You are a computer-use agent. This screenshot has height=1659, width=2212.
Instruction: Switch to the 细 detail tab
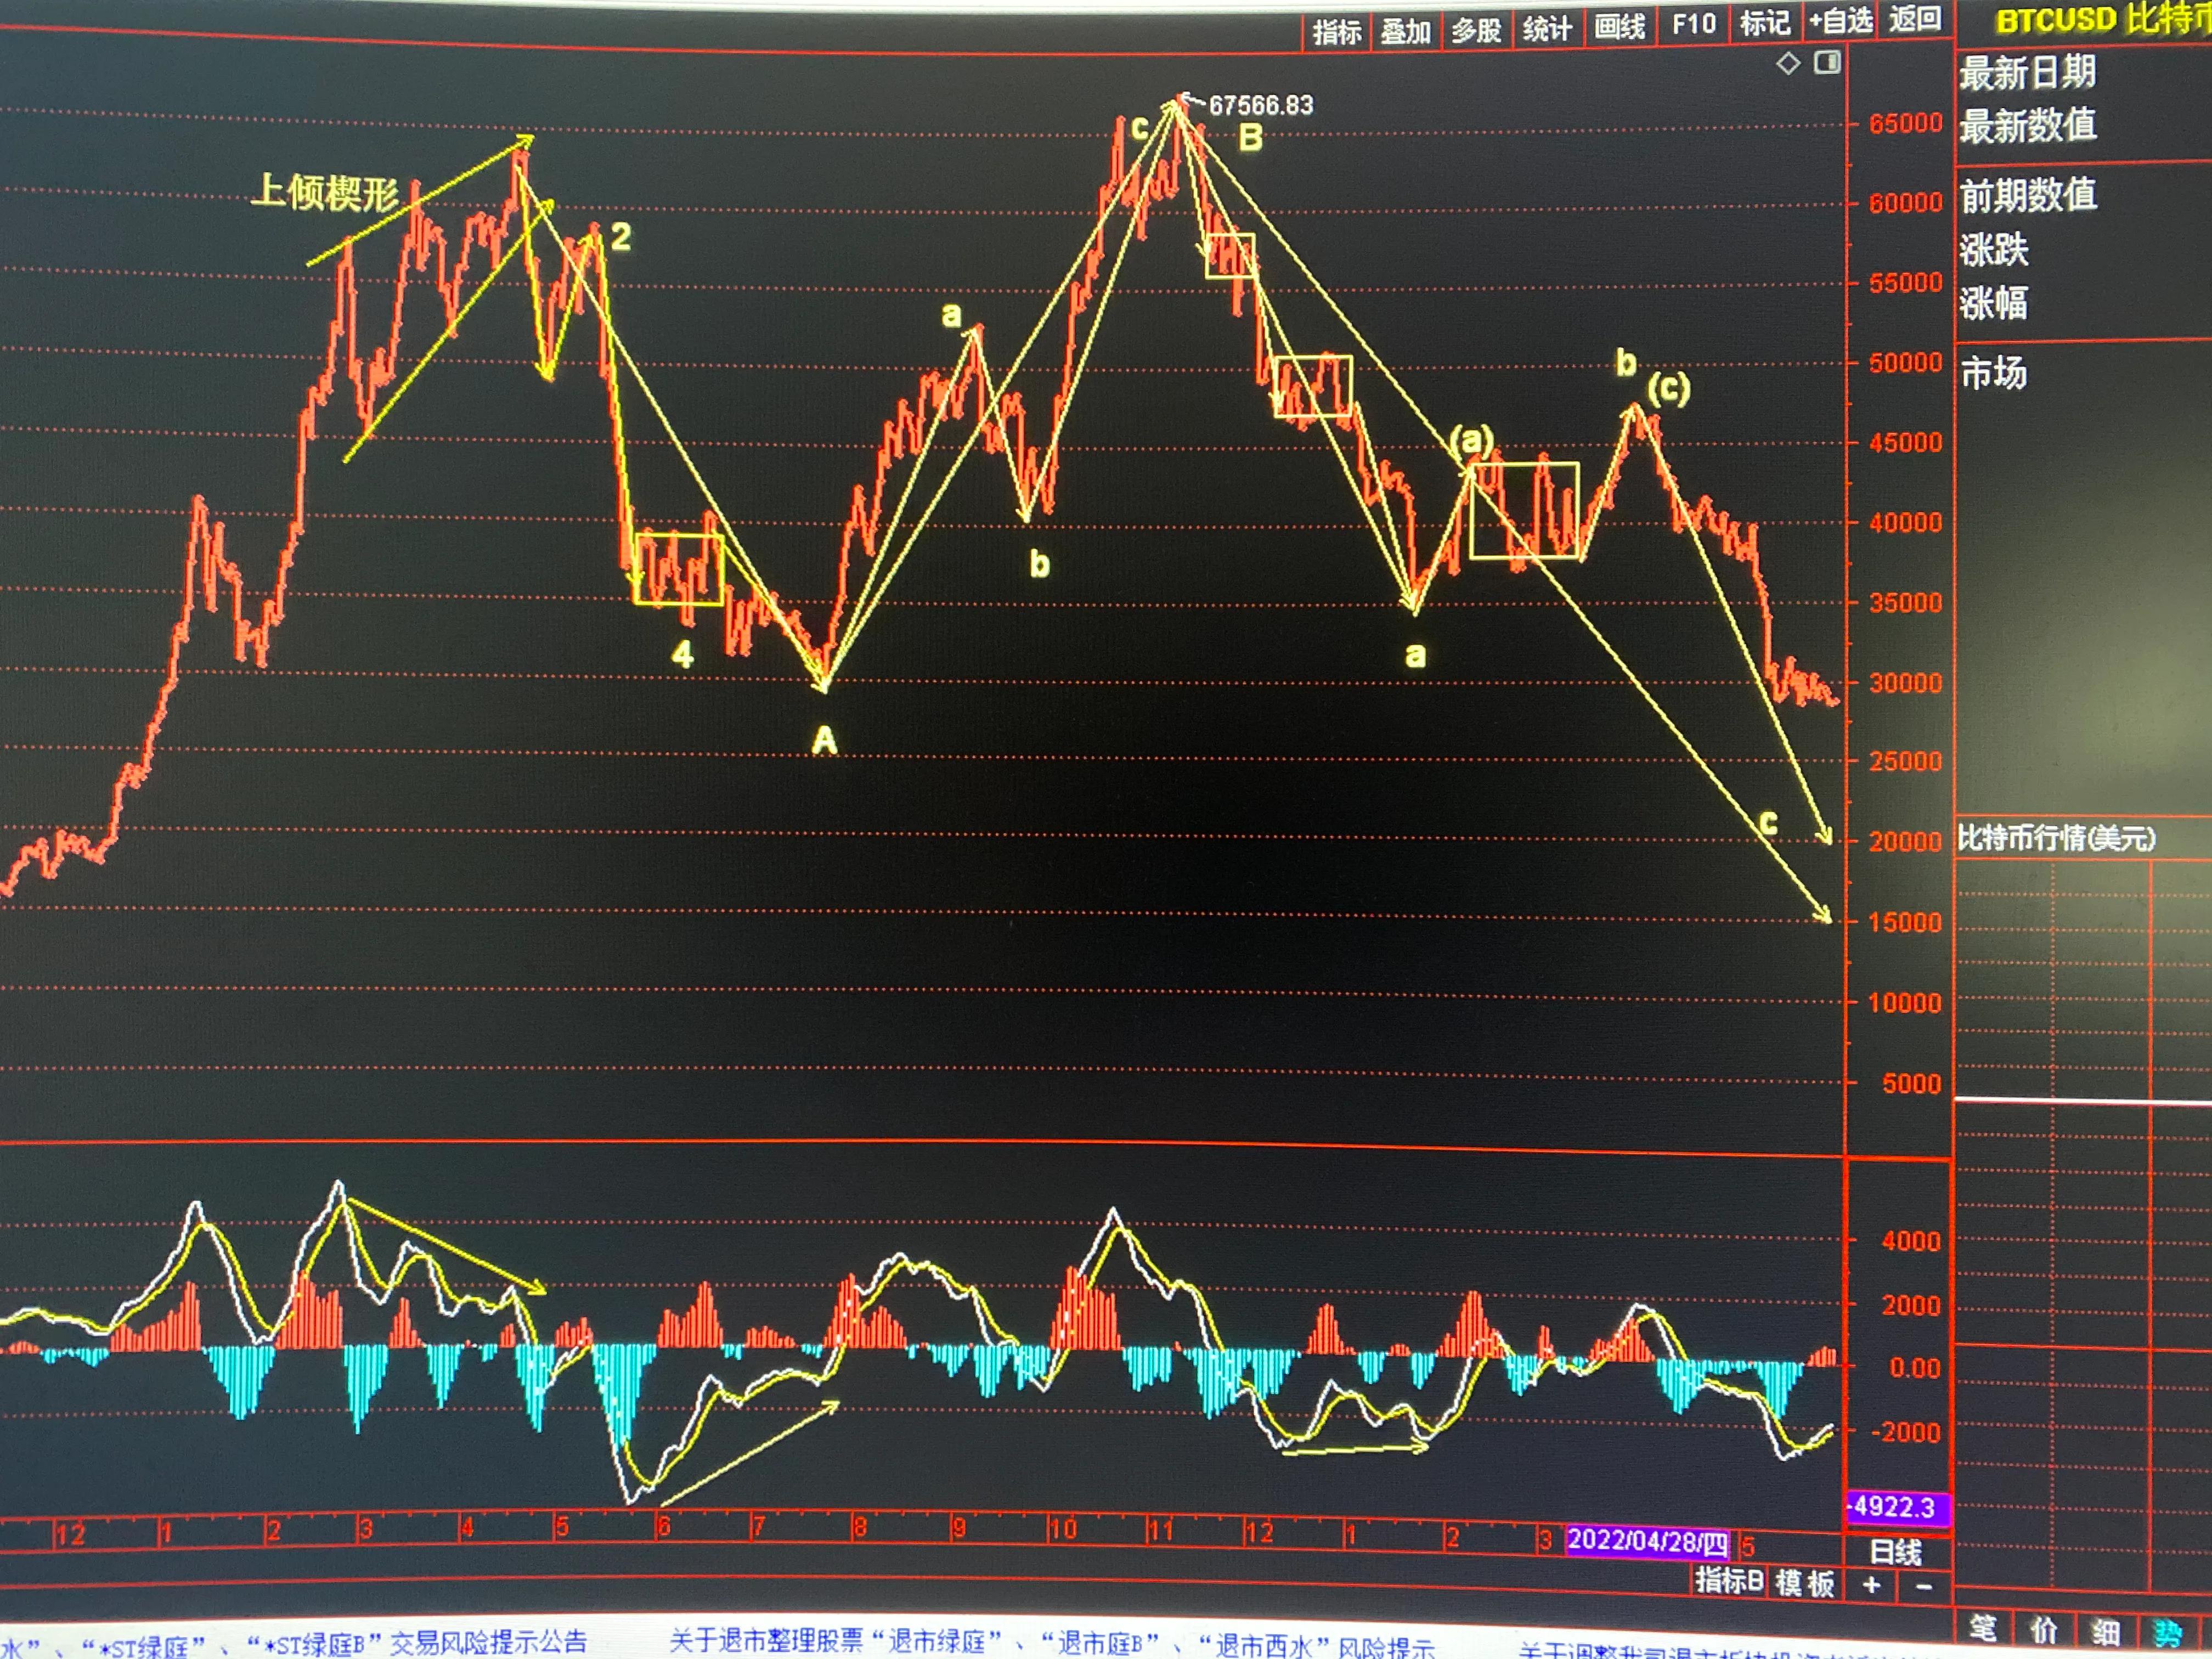[x=2106, y=1634]
